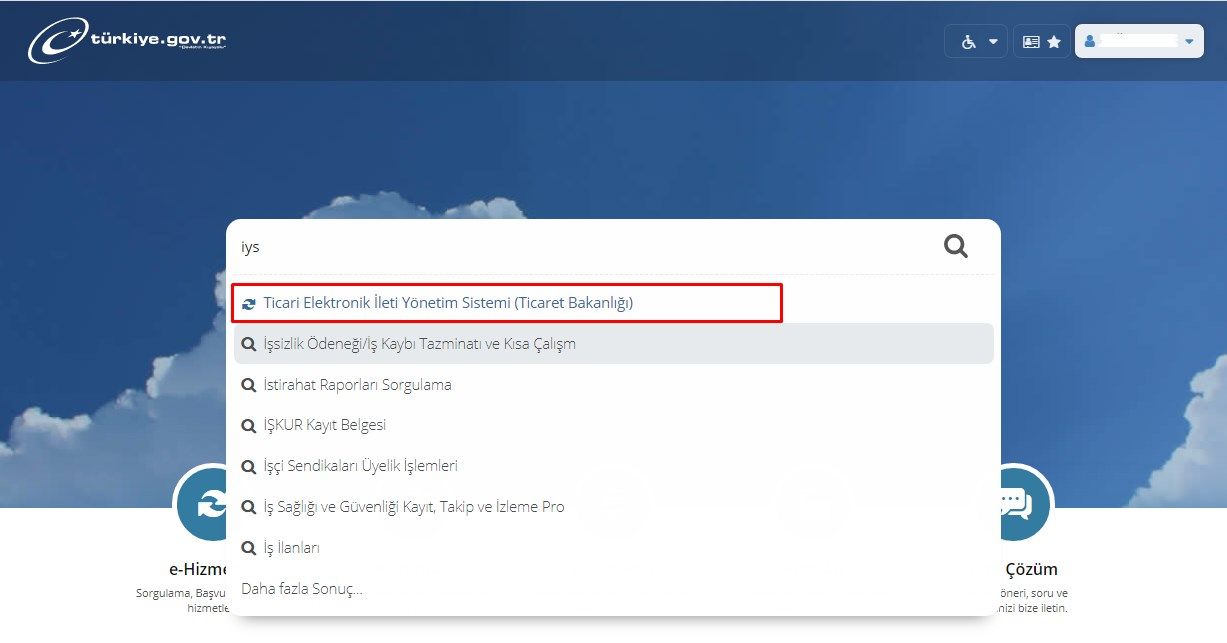The image size is (1227, 643).
Task: Click the search icon beside İşçi Sendikaları
Action: (x=249, y=466)
